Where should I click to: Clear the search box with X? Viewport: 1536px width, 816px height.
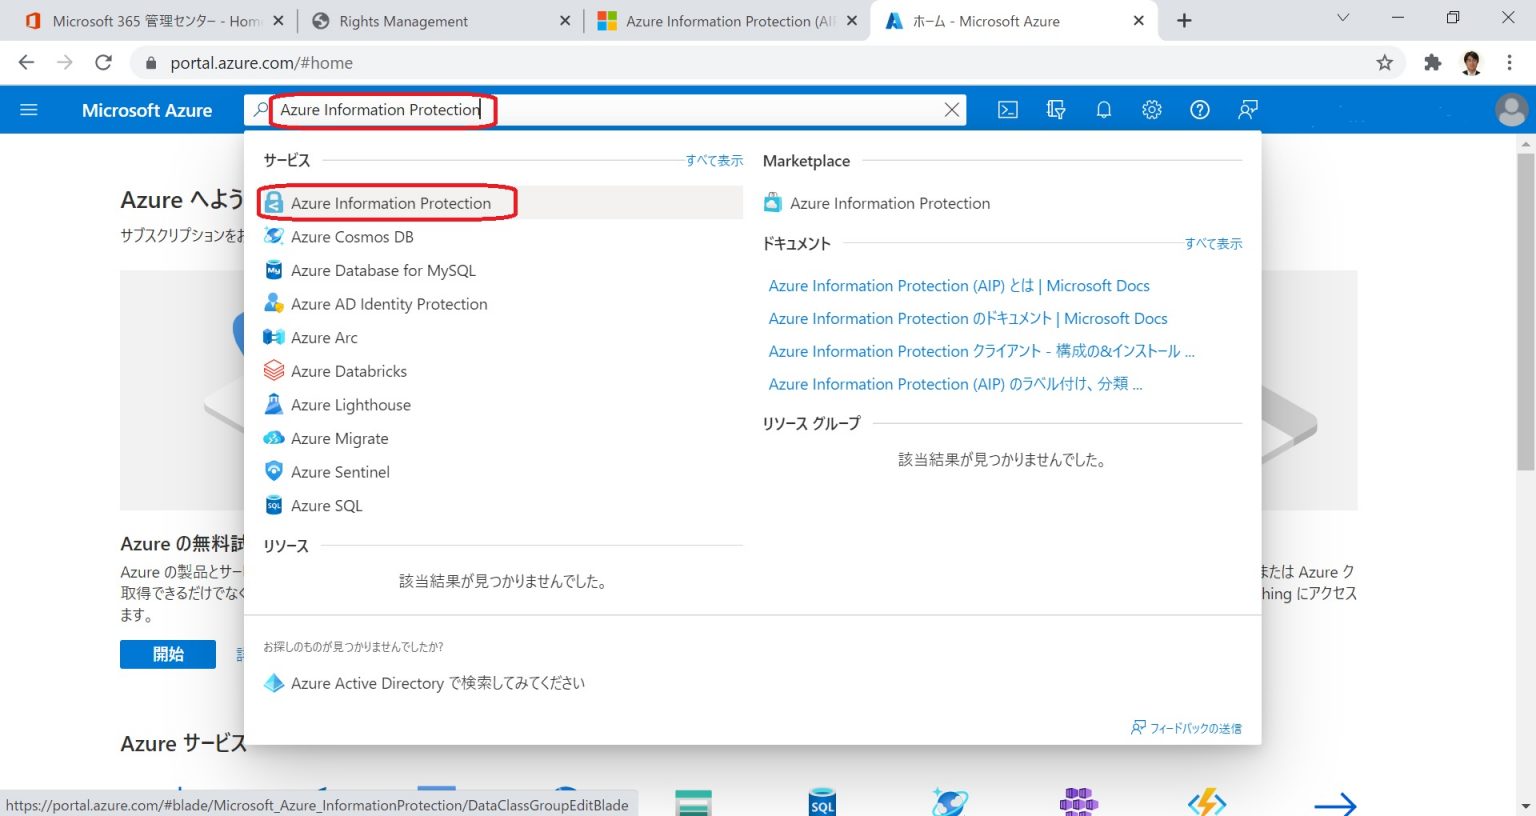pyautogui.click(x=952, y=110)
